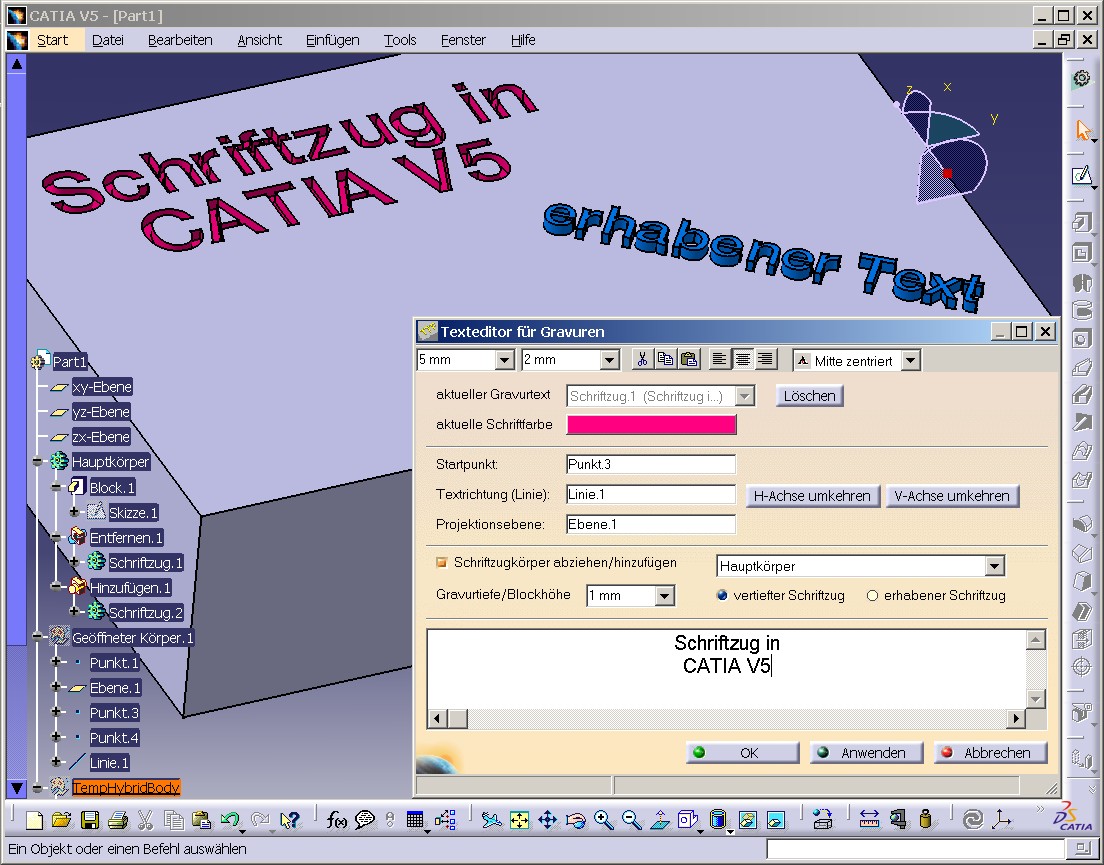The width and height of the screenshot is (1104, 865).
Task: Toggle Schriftzugkörper abziehen/hinzufügen checkbox
Action: [441, 562]
